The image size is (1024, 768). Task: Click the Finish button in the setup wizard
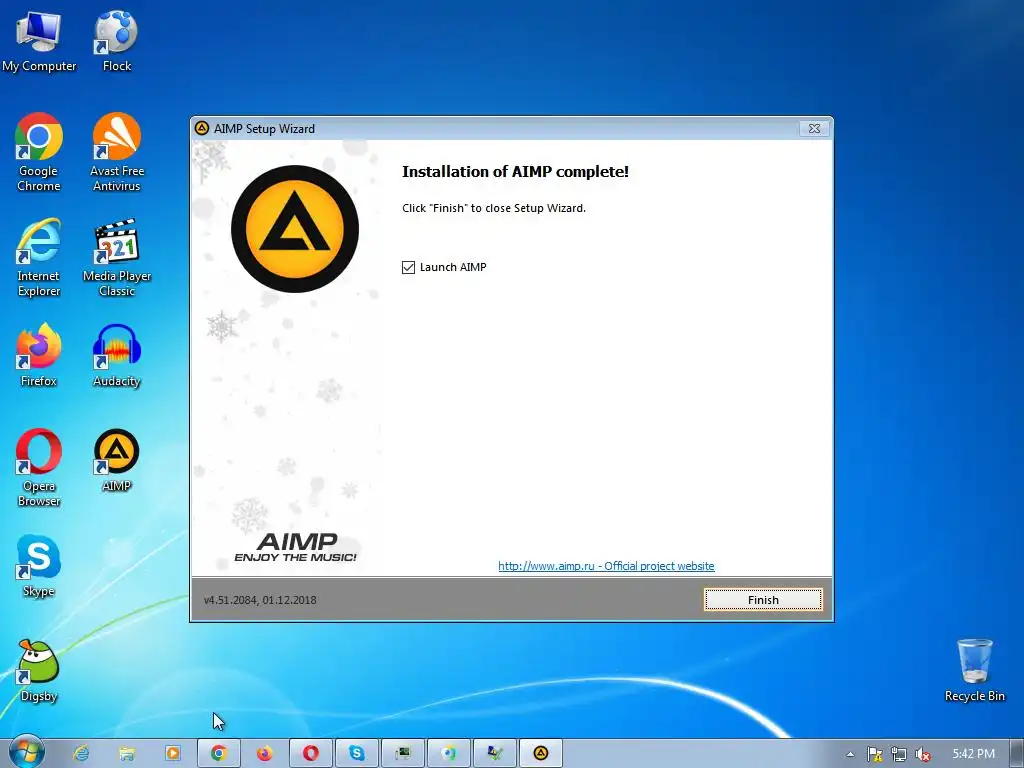763,600
